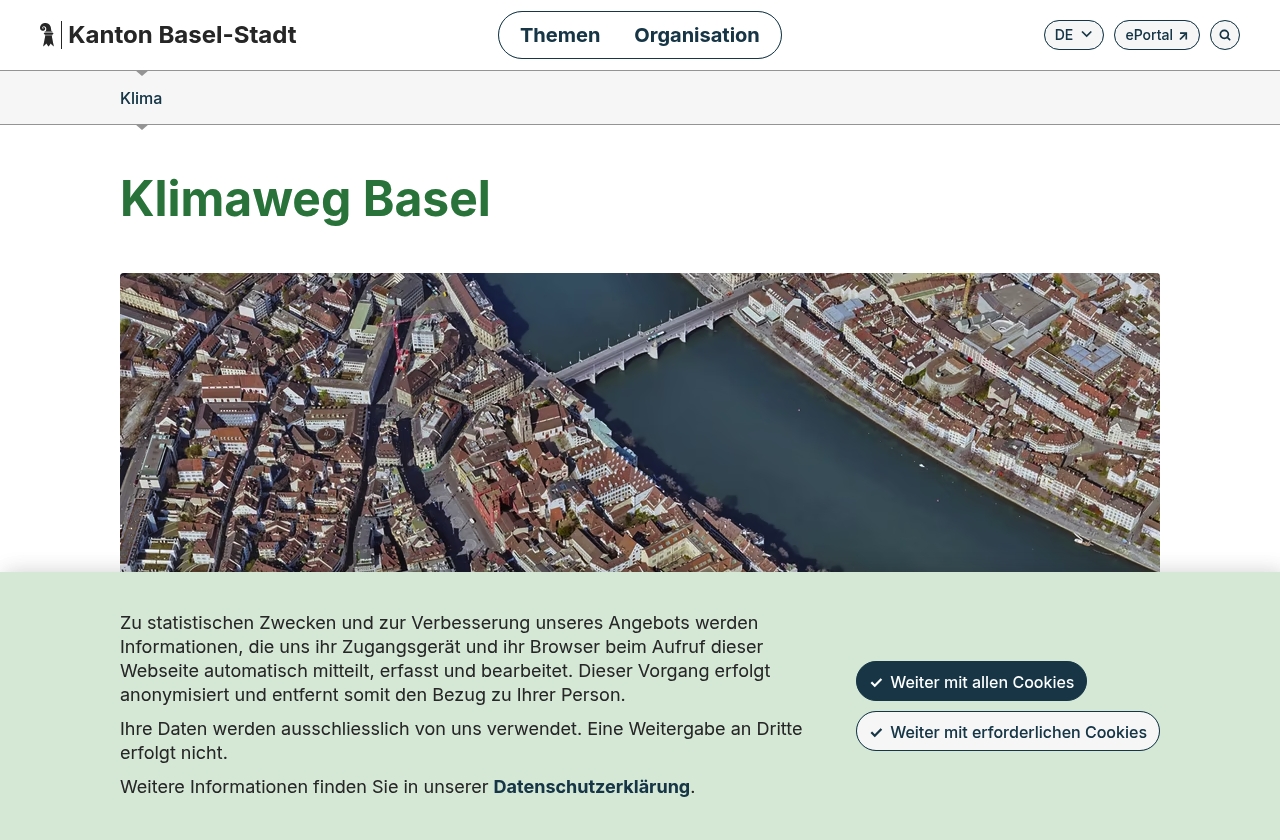Open the DE language chevron icon
1280x840 pixels.
(1087, 34)
